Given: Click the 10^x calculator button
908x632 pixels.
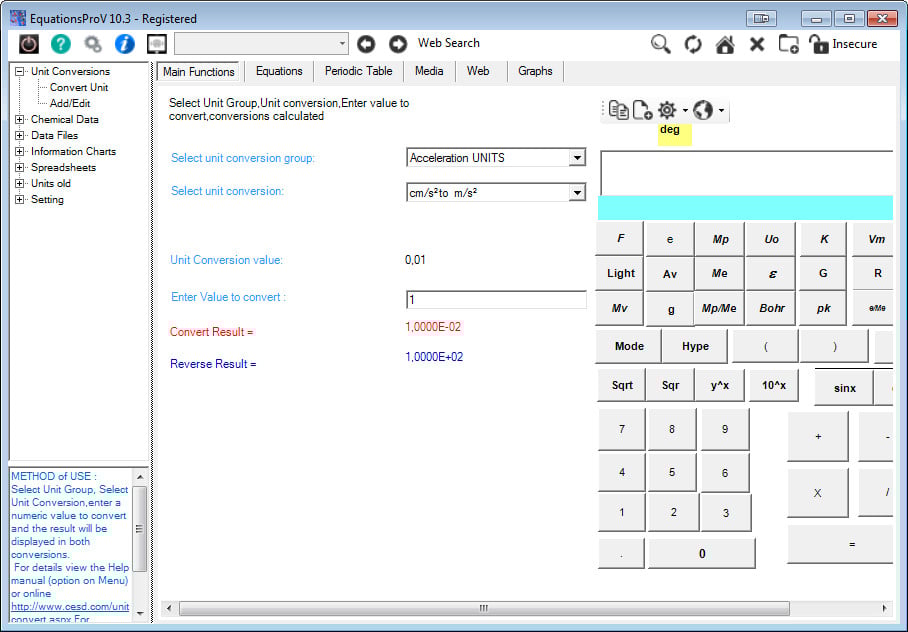Looking at the screenshot, I should pyautogui.click(x=774, y=385).
